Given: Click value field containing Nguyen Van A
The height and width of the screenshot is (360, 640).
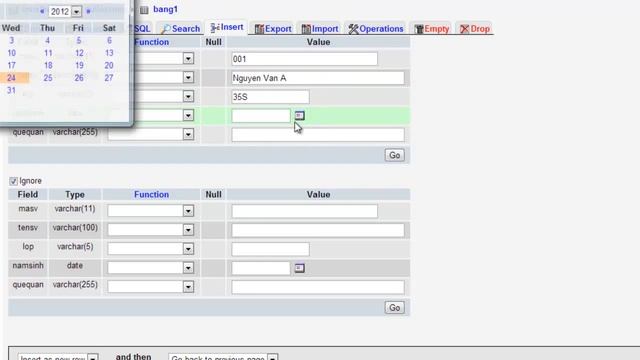Looking at the screenshot, I should (318, 78).
